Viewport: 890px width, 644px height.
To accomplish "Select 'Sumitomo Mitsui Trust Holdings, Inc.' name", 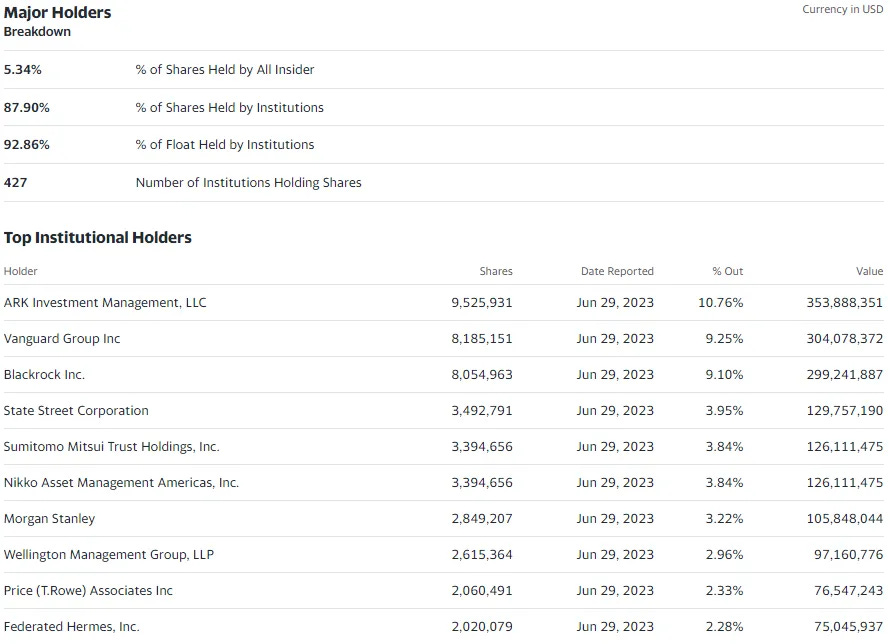I will coord(111,447).
